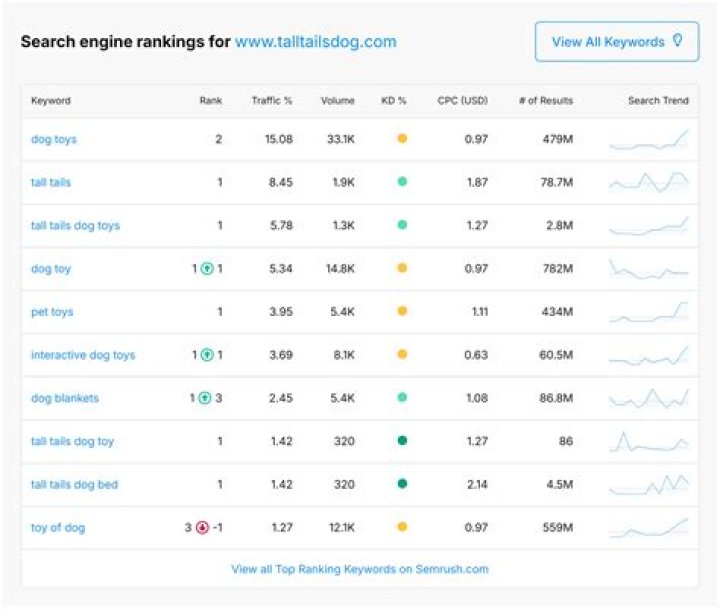Click the Volume column header

click(x=338, y=101)
